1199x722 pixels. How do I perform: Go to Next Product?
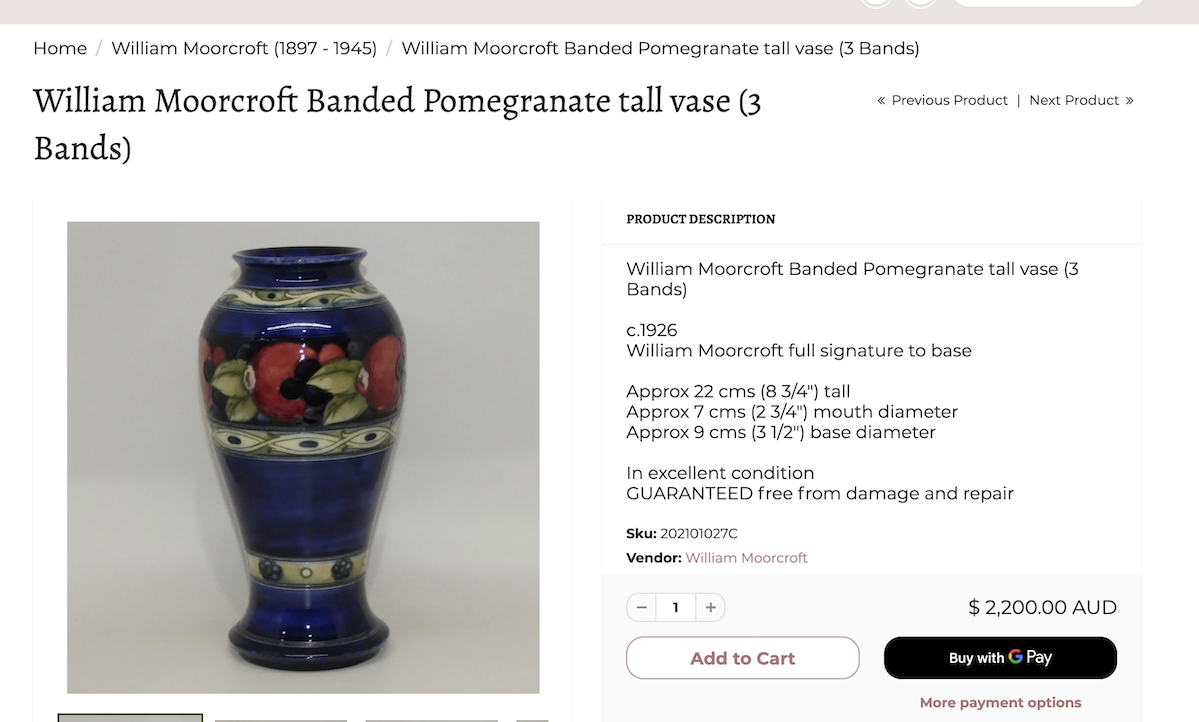coord(1074,100)
